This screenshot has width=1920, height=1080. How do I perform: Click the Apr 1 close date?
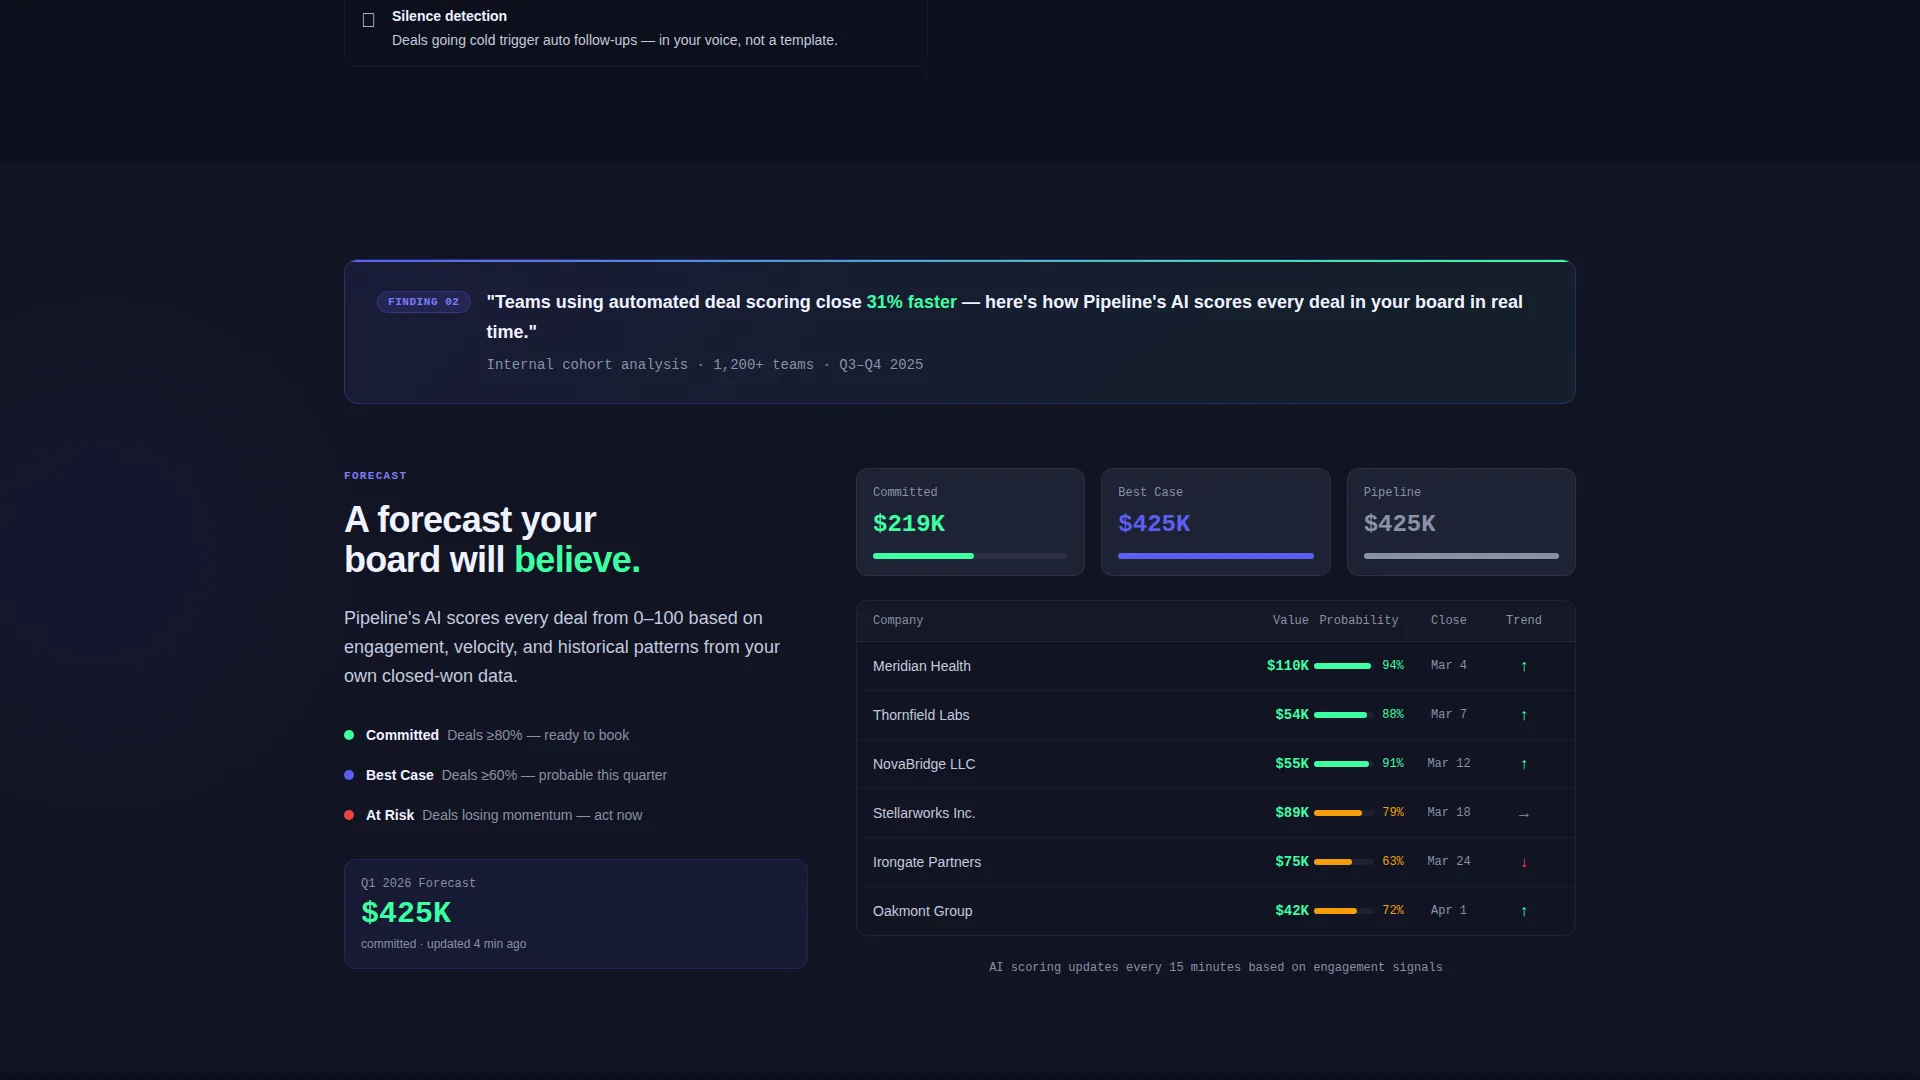[1448, 911]
